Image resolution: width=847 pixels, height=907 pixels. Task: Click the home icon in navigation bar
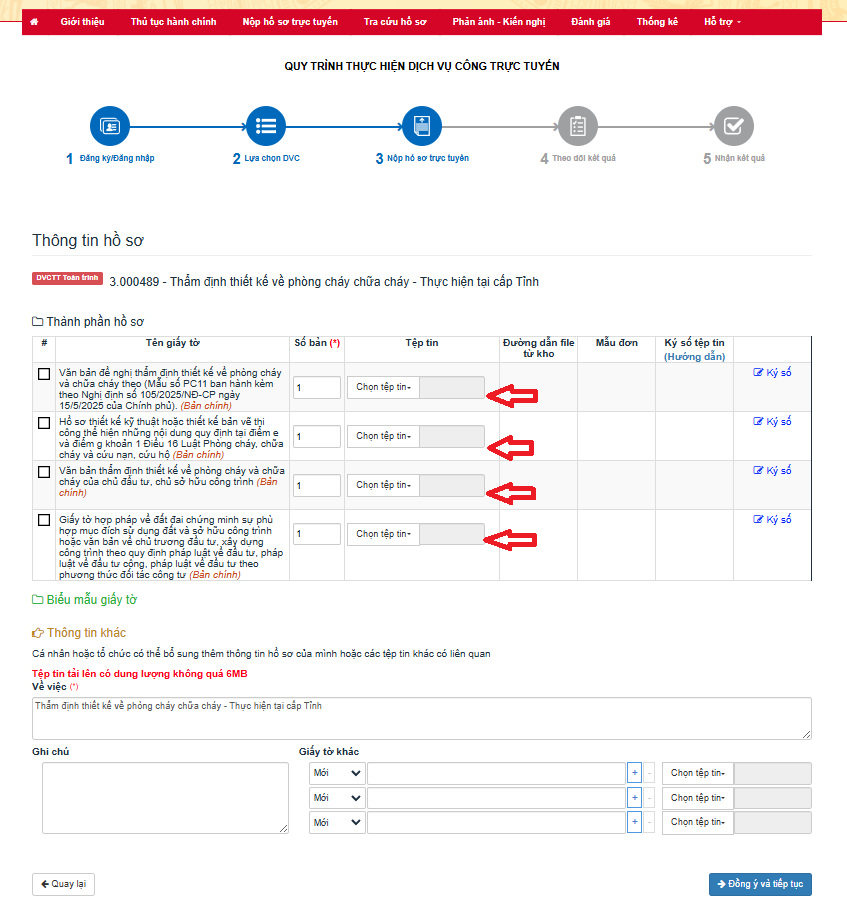click(35, 21)
